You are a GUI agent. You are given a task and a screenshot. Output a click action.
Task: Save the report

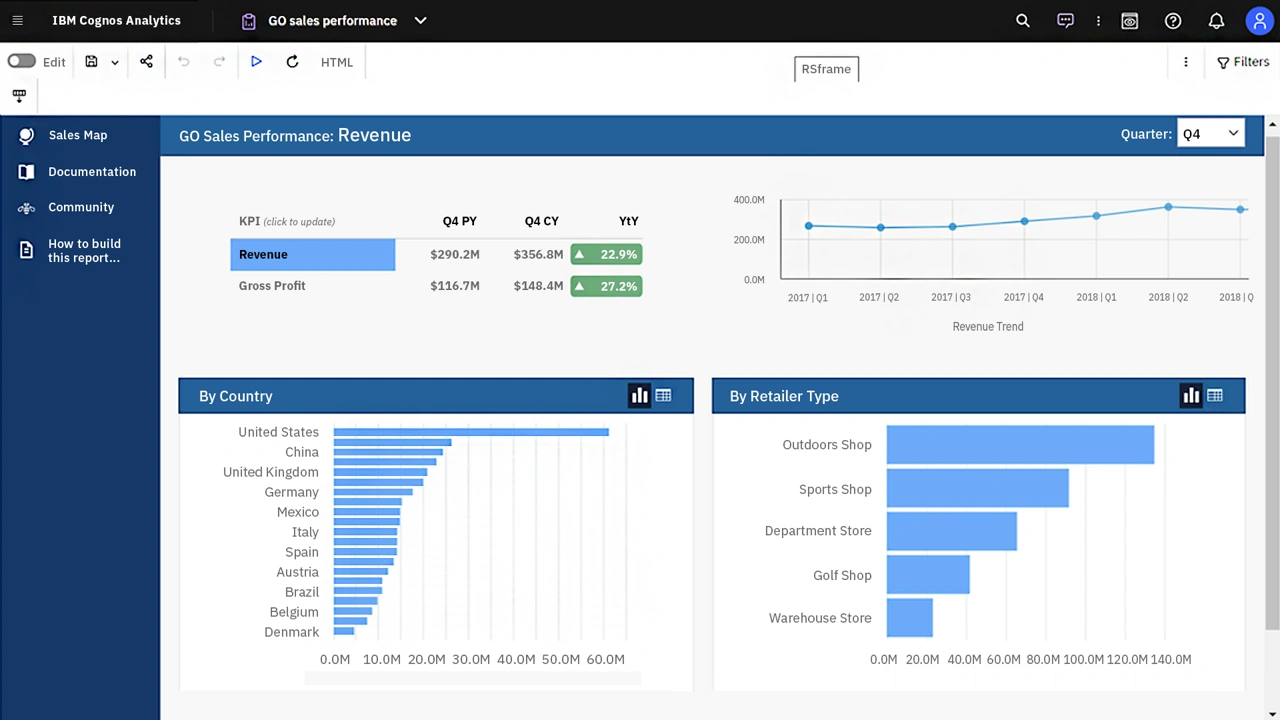click(x=91, y=61)
